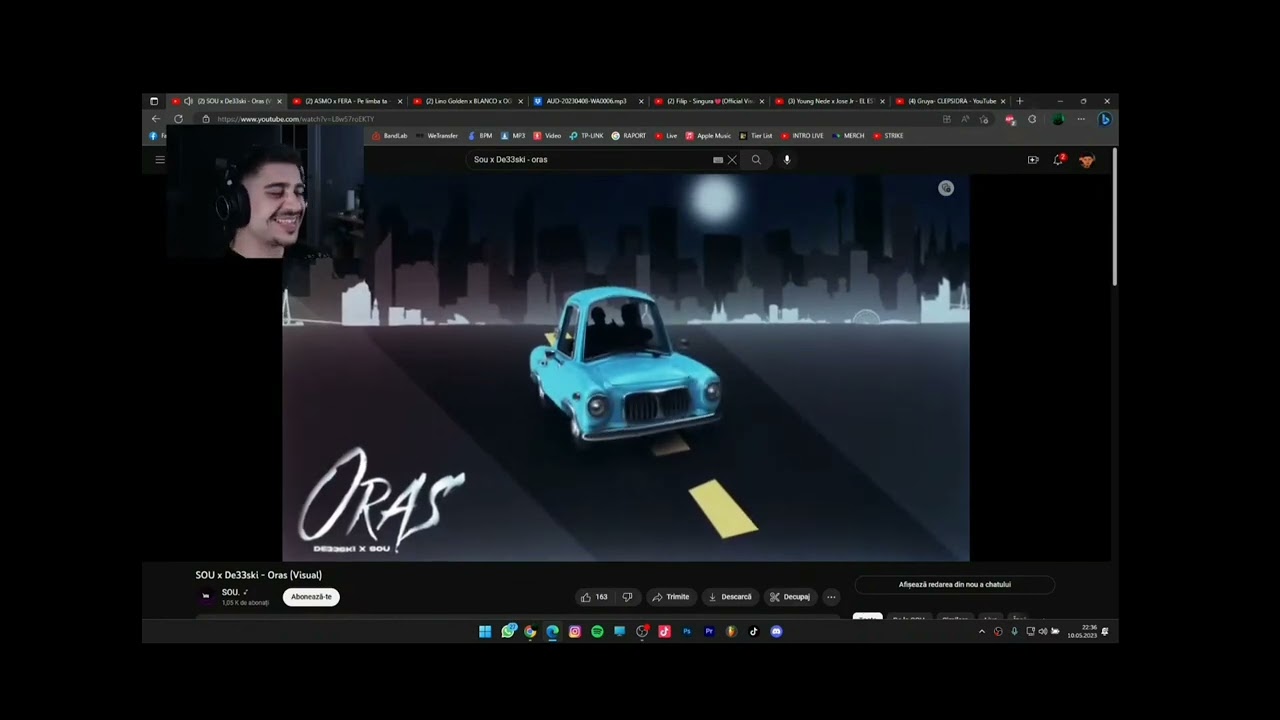The width and height of the screenshot is (1280, 720).
Task: Show hidden system tray icons
Action: [981, 631]
